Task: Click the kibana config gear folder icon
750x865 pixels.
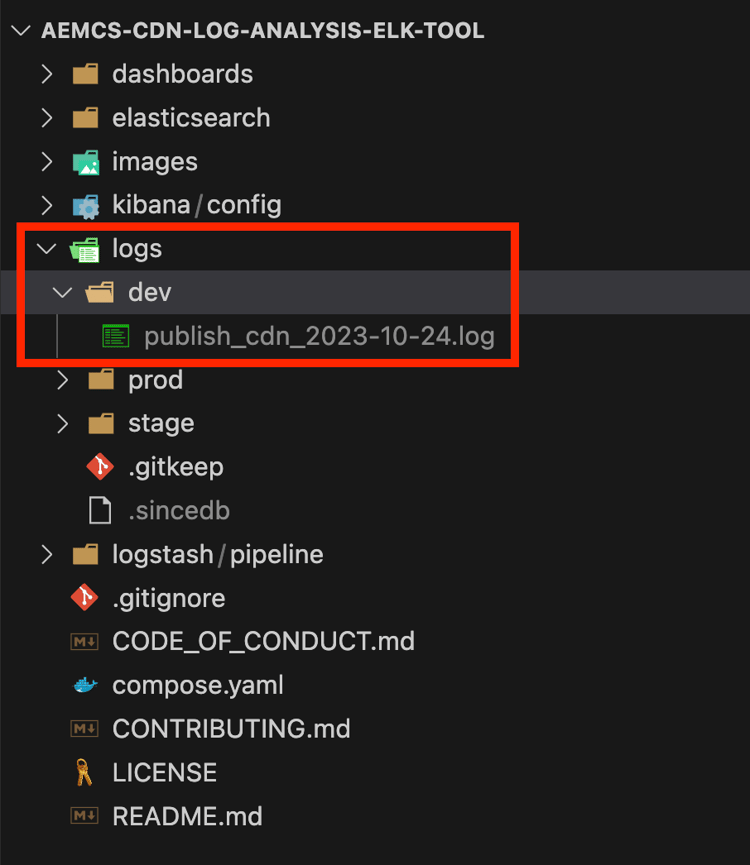Action: point(86,206)
